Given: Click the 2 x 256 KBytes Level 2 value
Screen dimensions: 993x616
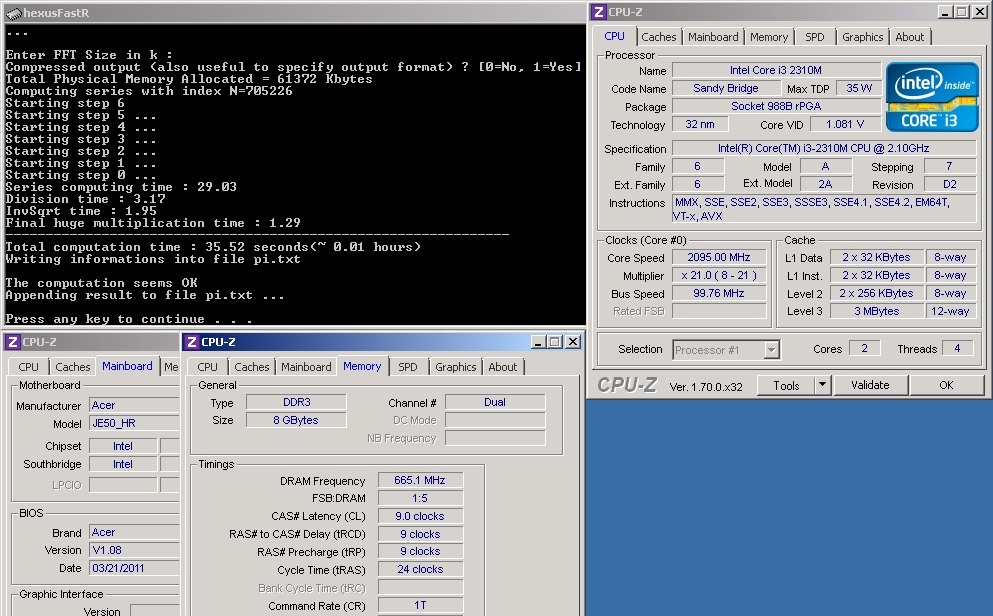Looking at the screenshot, I should [876, 294].
